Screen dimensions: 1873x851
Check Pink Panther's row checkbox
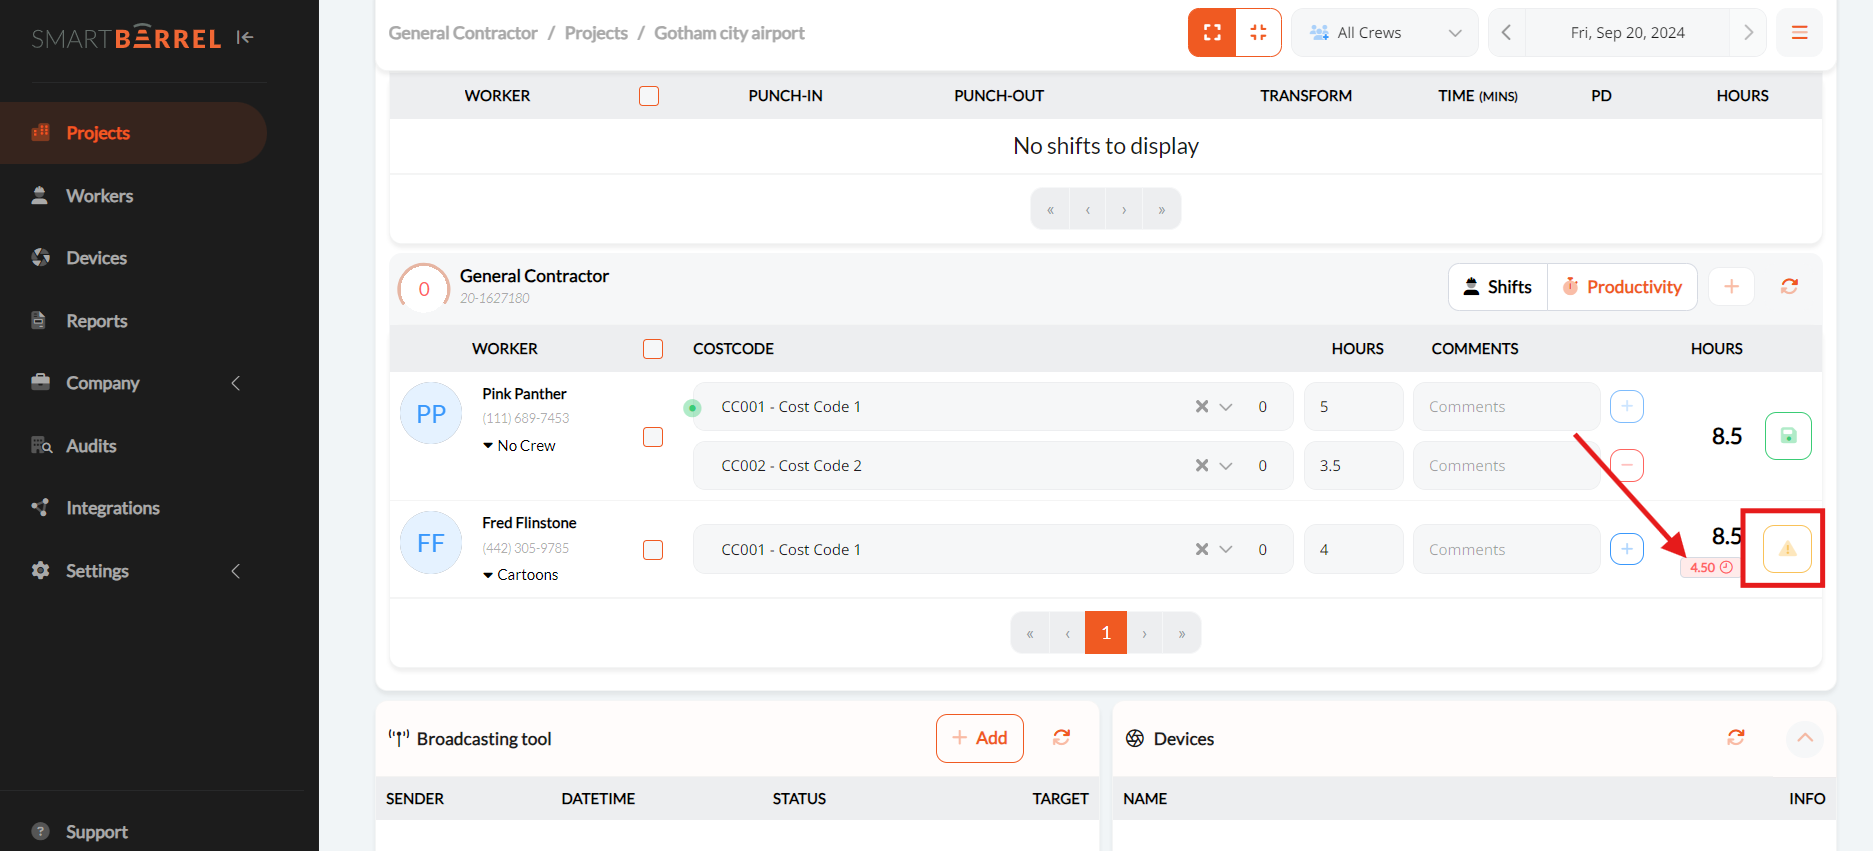click(x=653, y=437)
